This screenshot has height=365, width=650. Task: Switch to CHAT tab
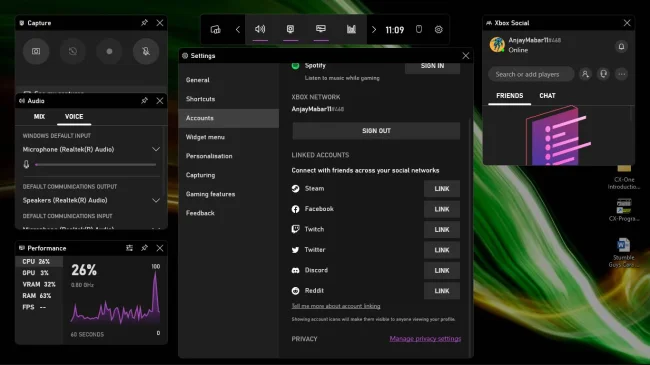coord(547,96)
